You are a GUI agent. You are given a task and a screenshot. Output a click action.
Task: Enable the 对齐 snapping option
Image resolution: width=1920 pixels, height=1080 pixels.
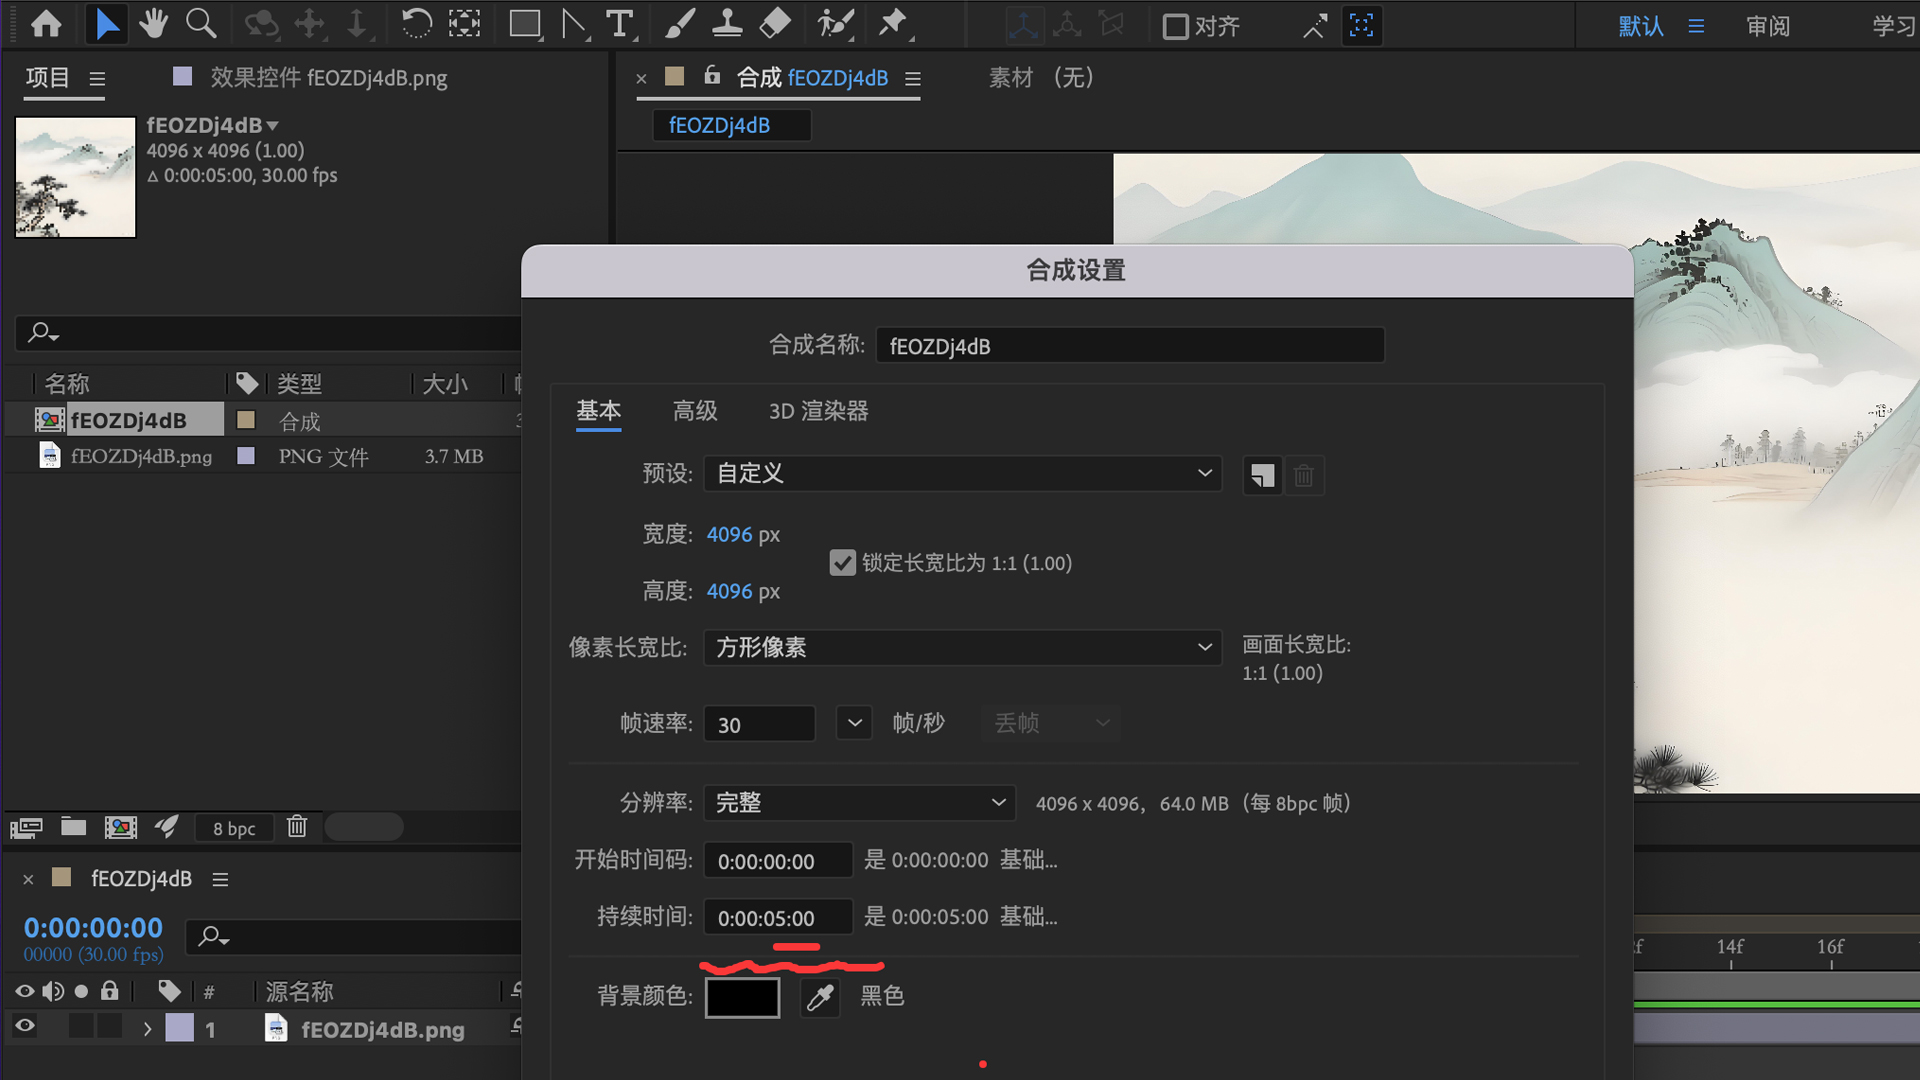pos(1177,26)
